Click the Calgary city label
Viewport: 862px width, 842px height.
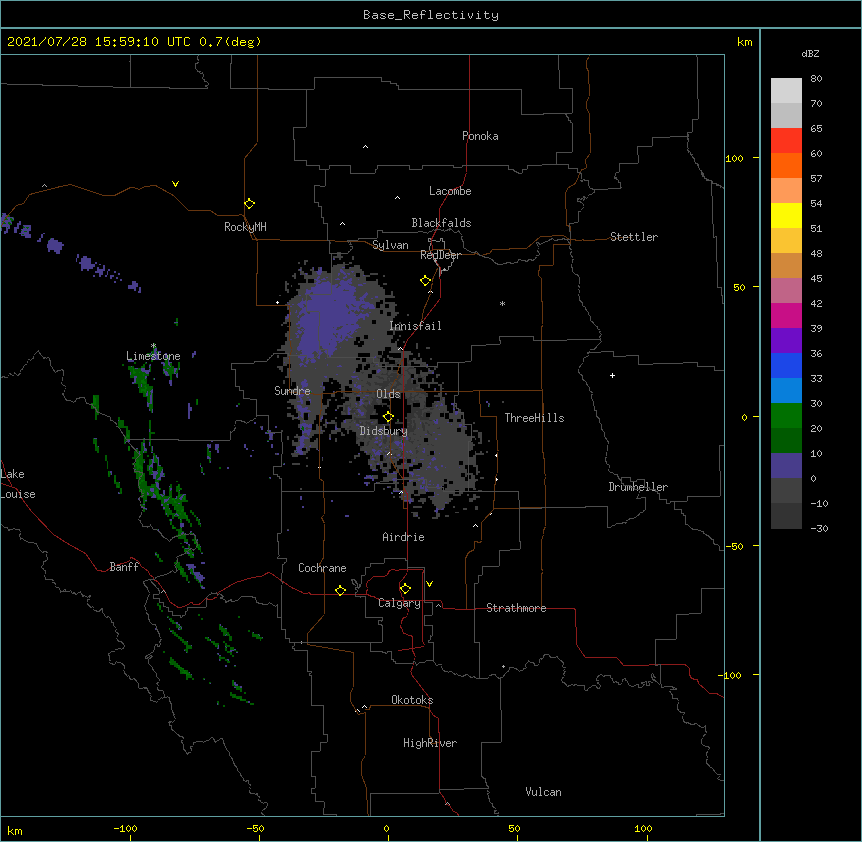tap(399, 603)
